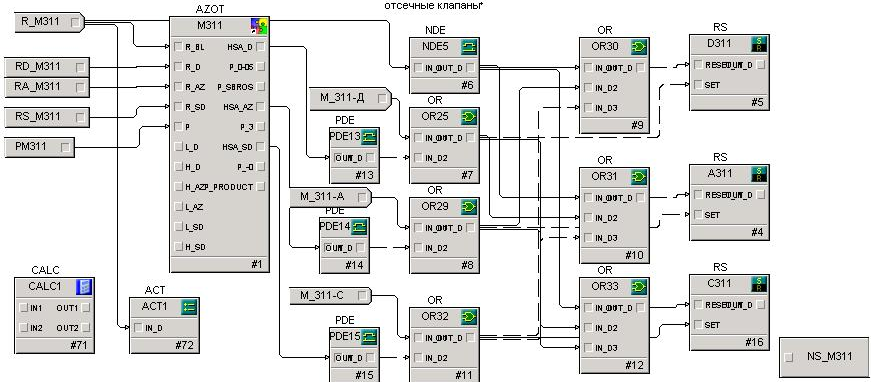Toggle the HSA_D output pin on M311
This screenshot has width=871, height=382.
click(x=261, y=47)
